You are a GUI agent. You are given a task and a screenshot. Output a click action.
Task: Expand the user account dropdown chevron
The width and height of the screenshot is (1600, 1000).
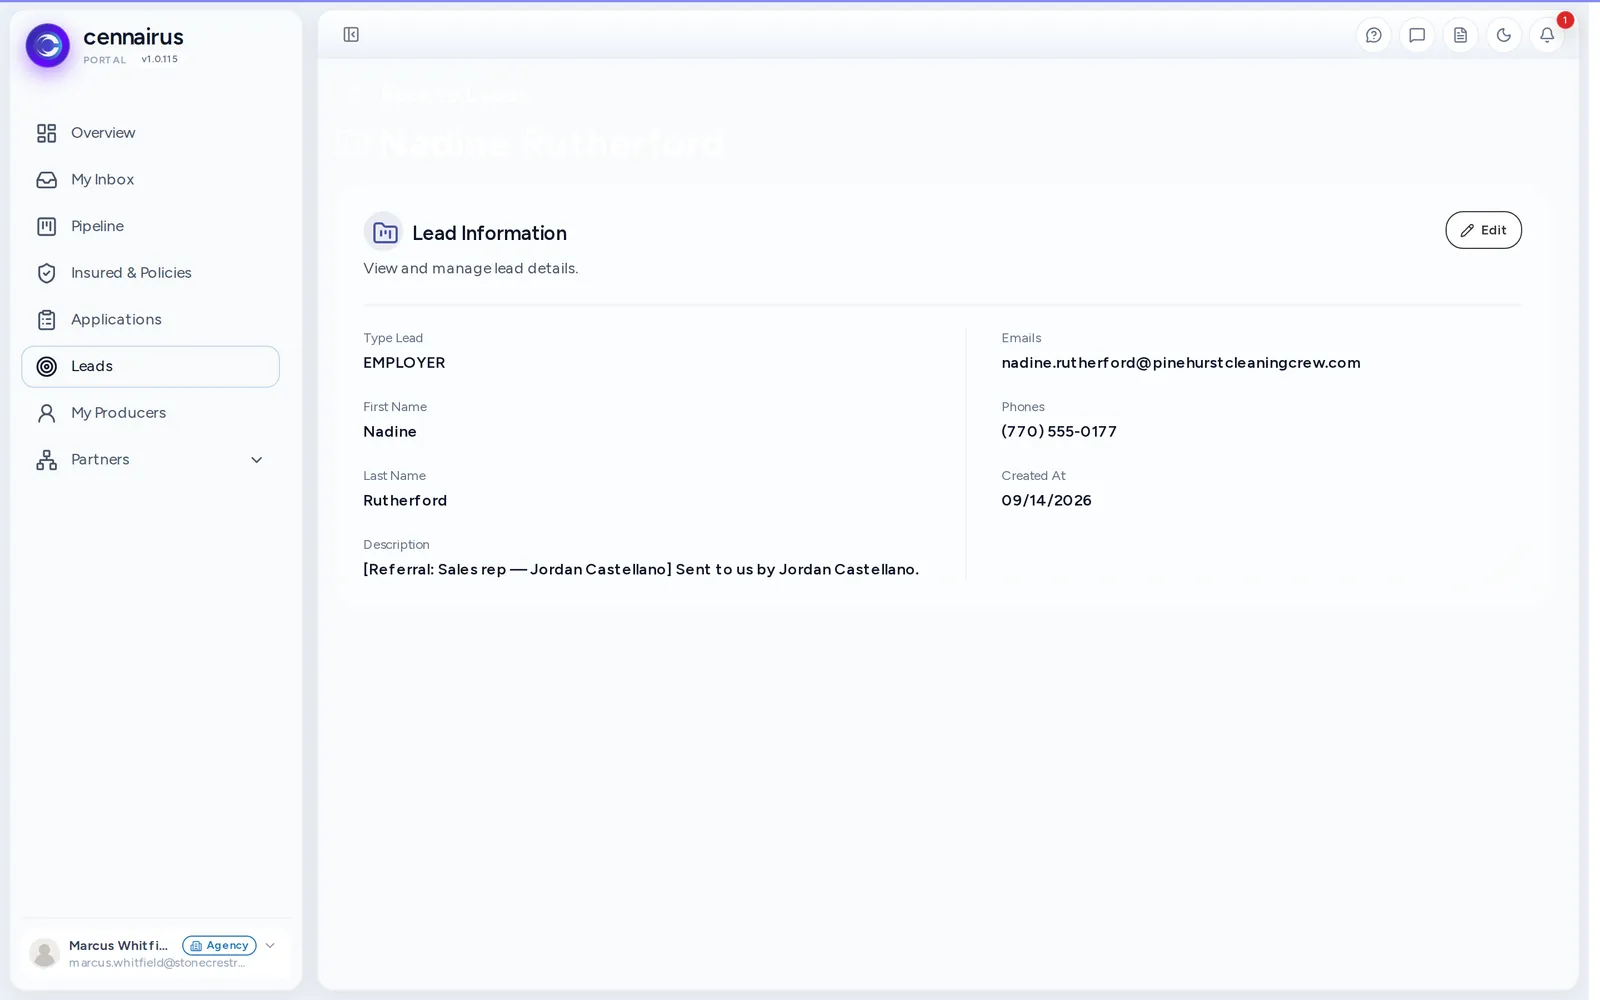point(270,945)
